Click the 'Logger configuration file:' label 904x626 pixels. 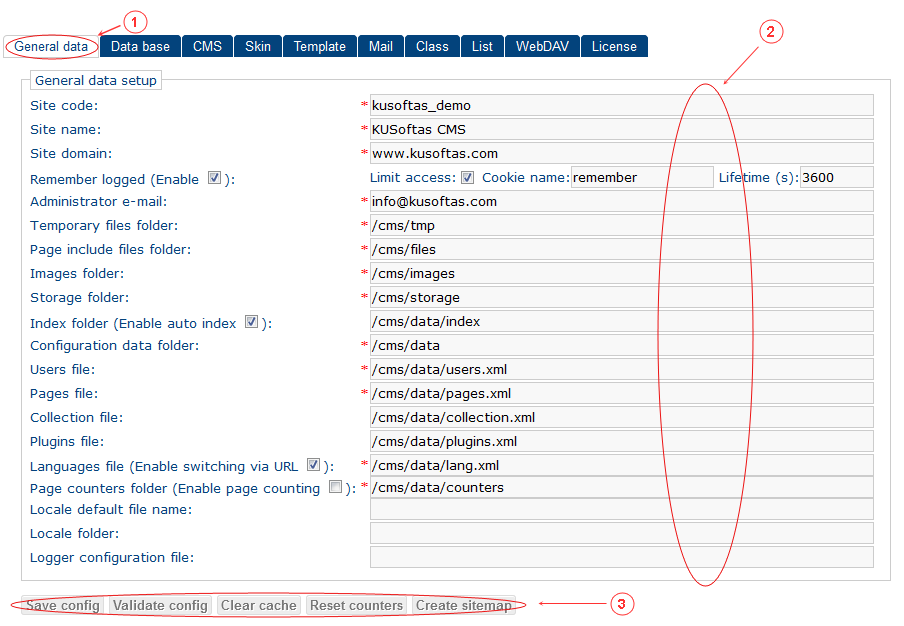tap(112, 558)
